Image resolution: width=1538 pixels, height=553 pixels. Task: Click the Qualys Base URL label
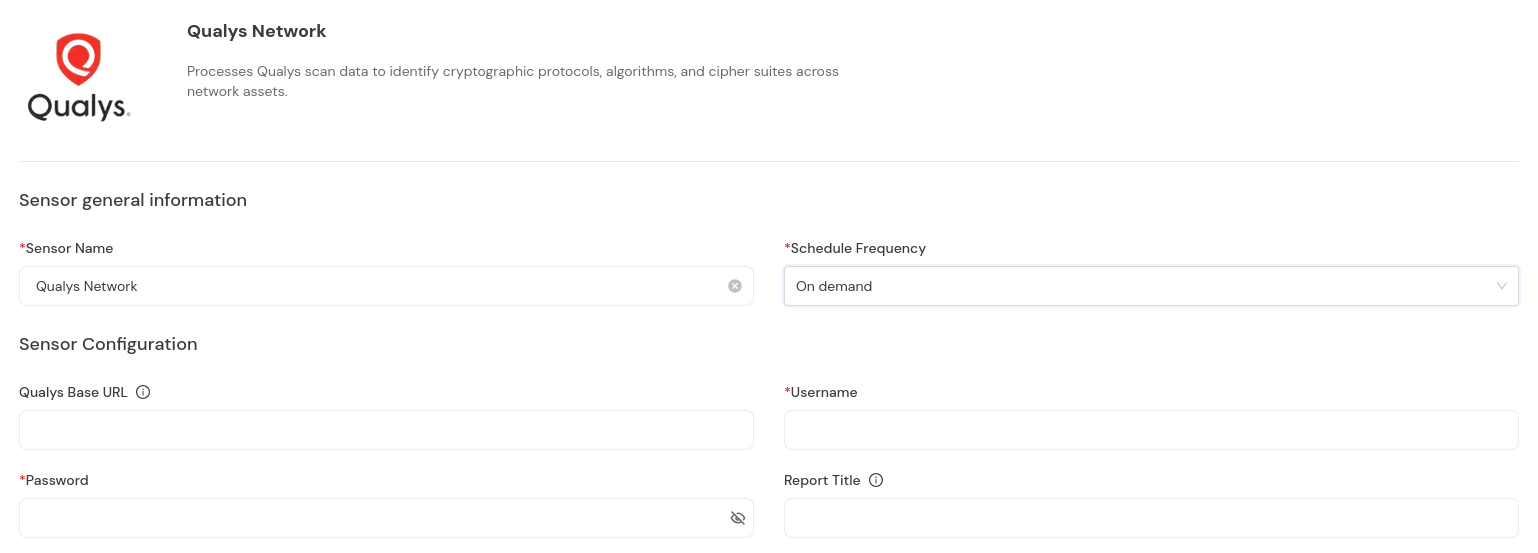73,392
